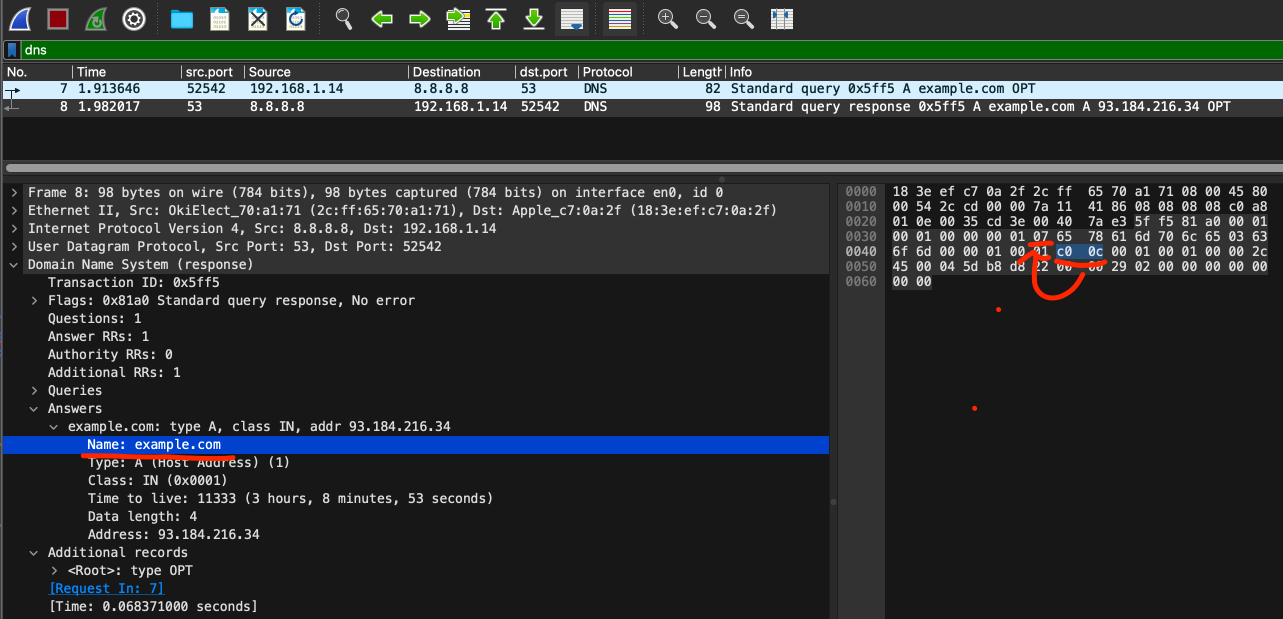Sort by the Source column header
The height and width of the screenshot is (619, 1283).
pyautogui.click(x=326, y=72)
